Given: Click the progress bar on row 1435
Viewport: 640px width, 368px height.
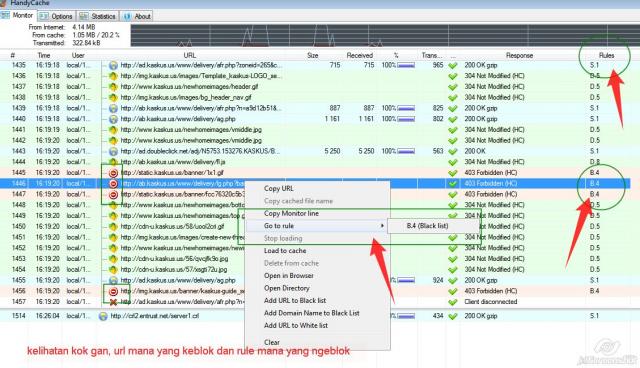Looking at the screenshot, I should pos(406,65).
